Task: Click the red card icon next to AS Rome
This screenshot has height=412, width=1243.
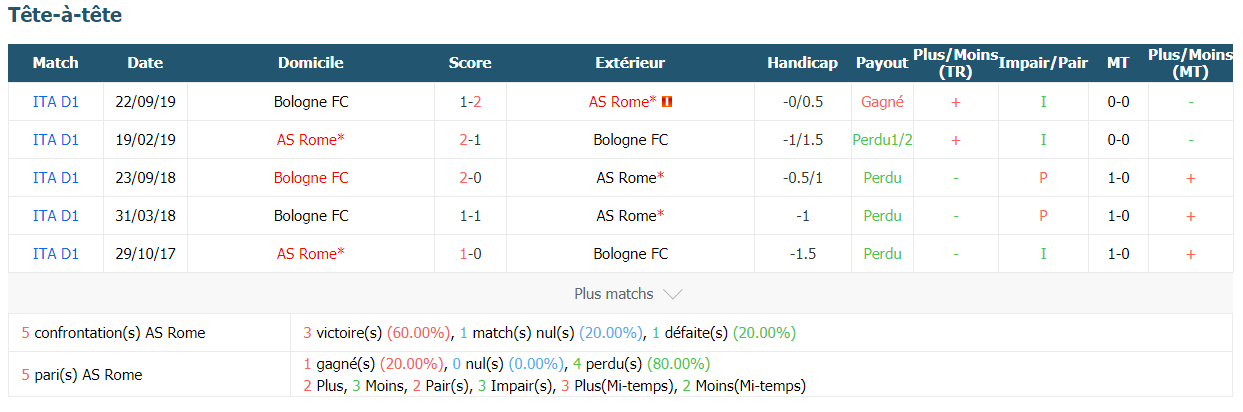Action: click(x=667, y=102)
